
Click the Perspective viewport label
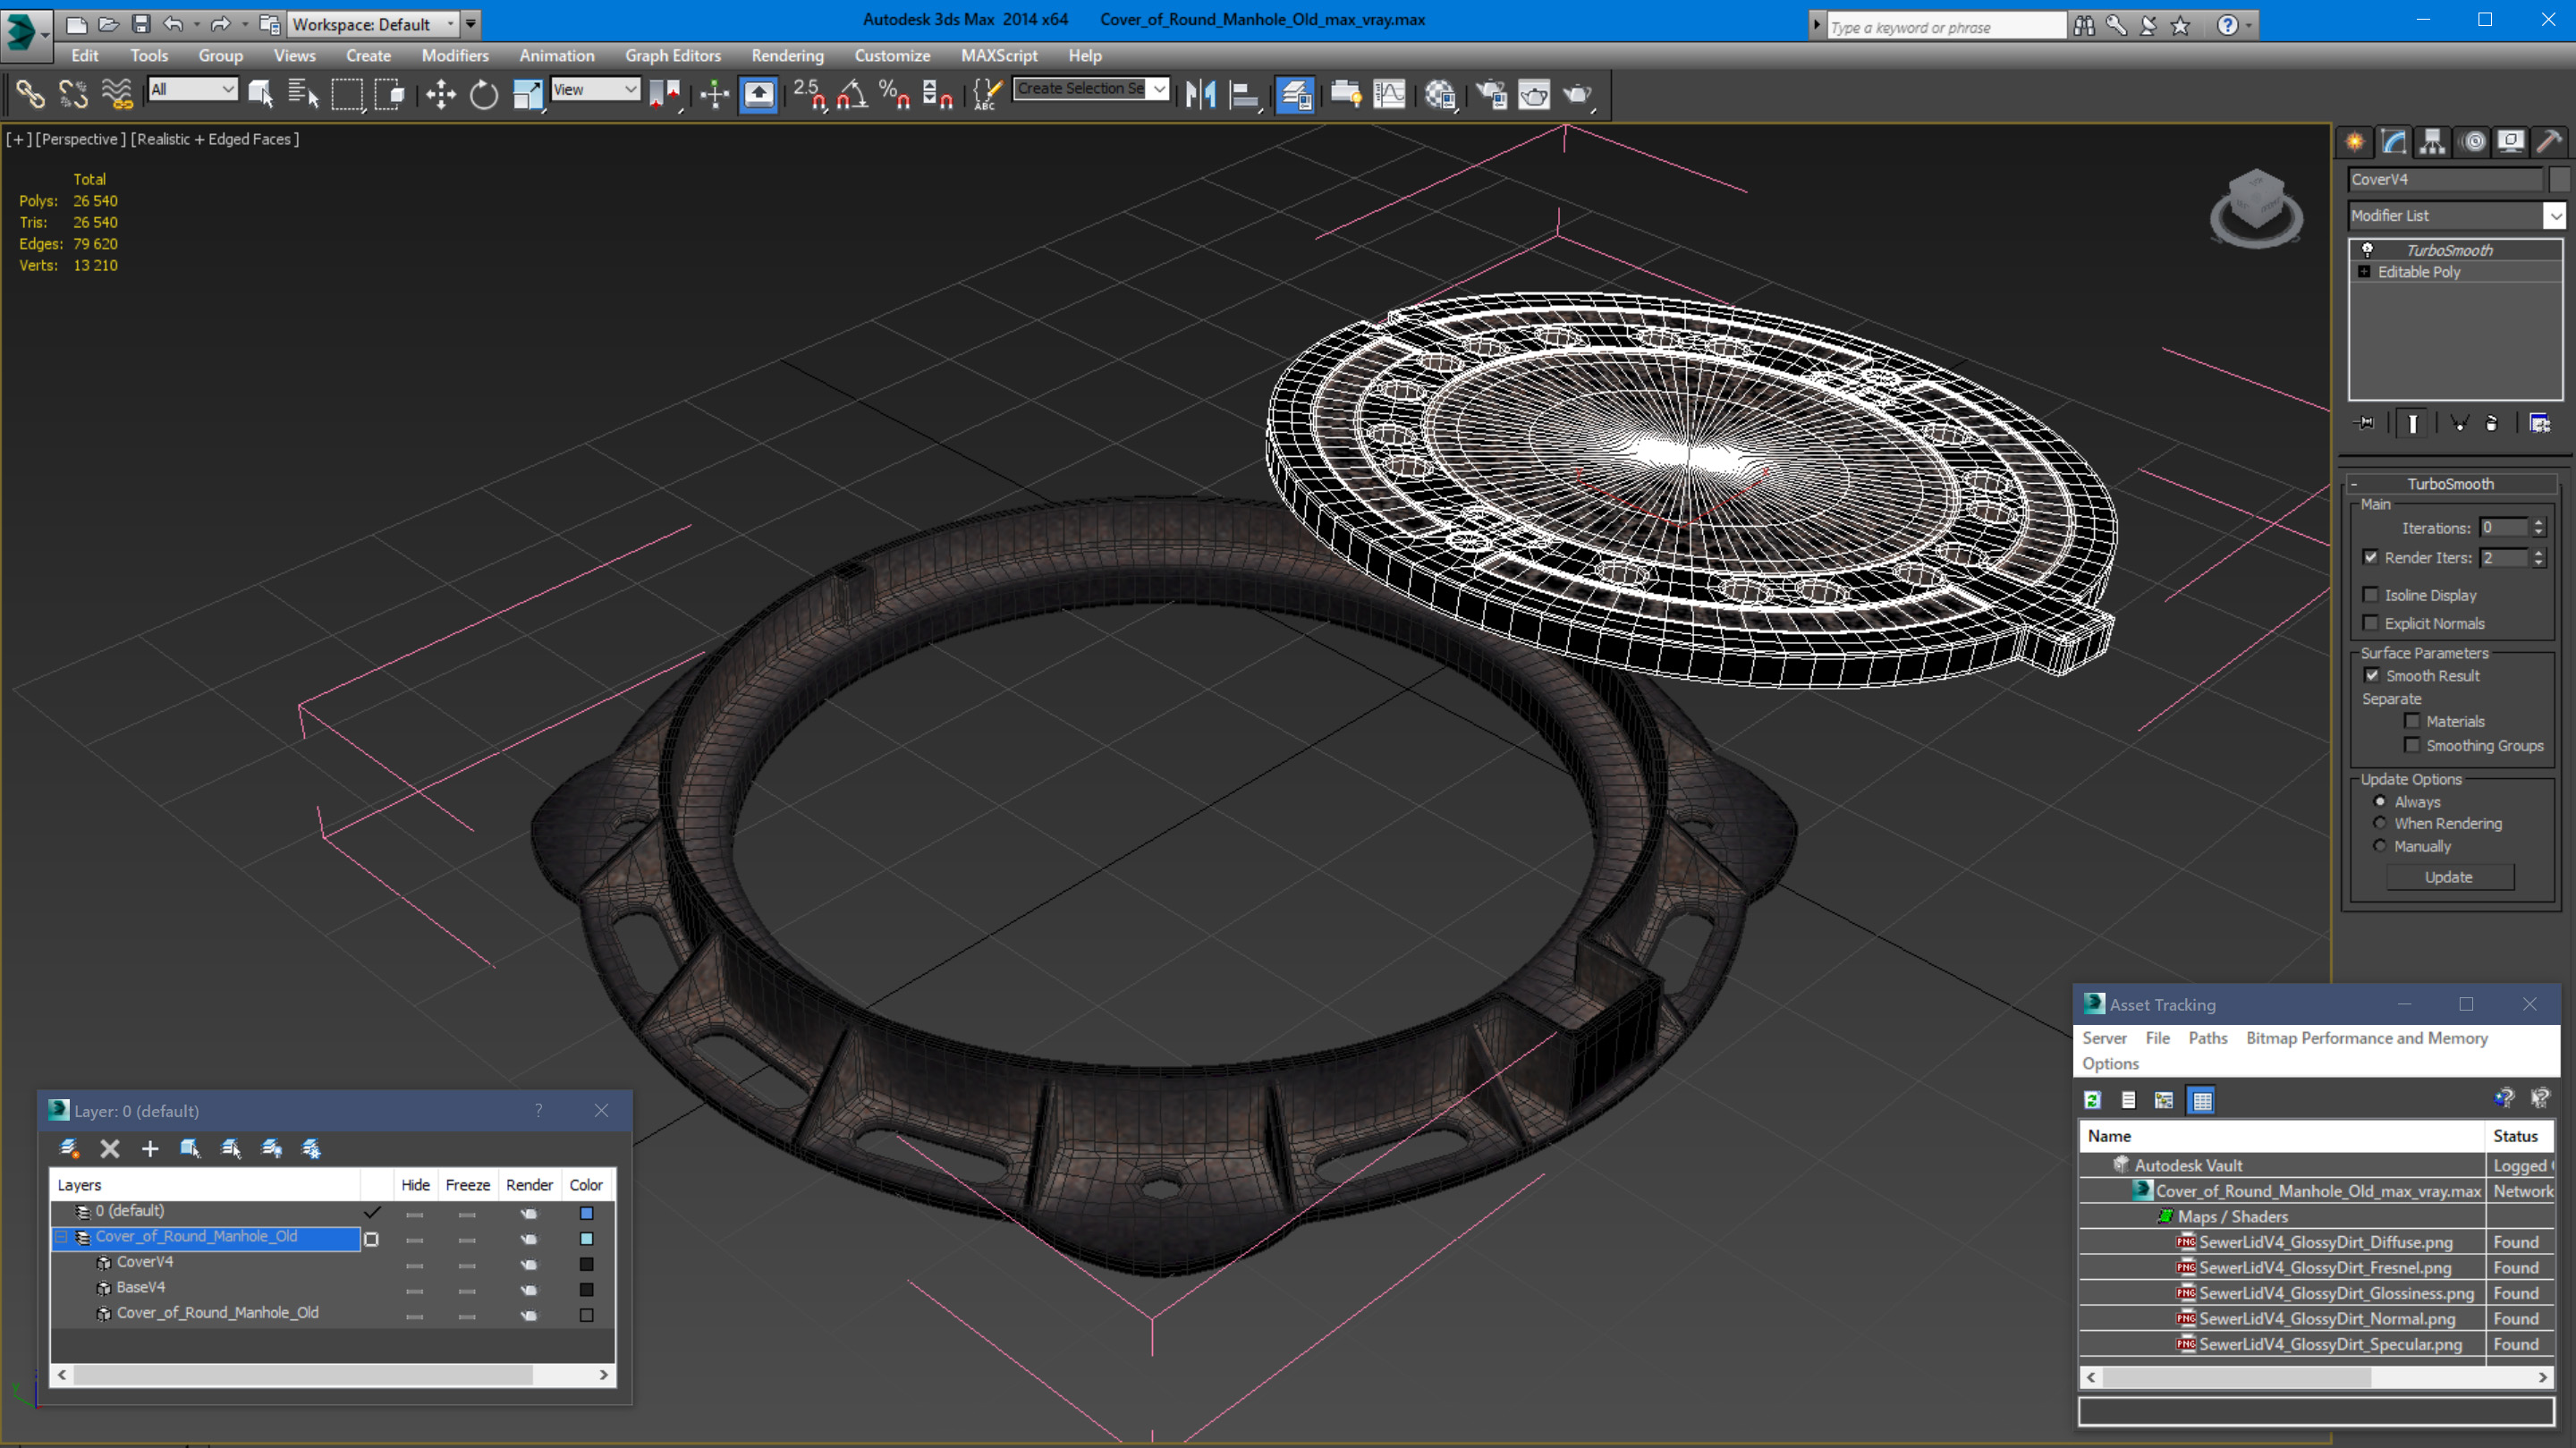[x=81, y=139]
